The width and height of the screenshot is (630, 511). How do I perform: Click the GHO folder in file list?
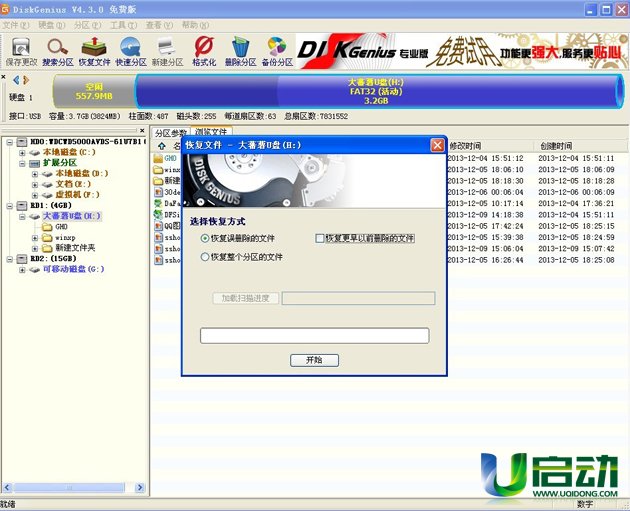pyautogui.click(x=165, y=158)
